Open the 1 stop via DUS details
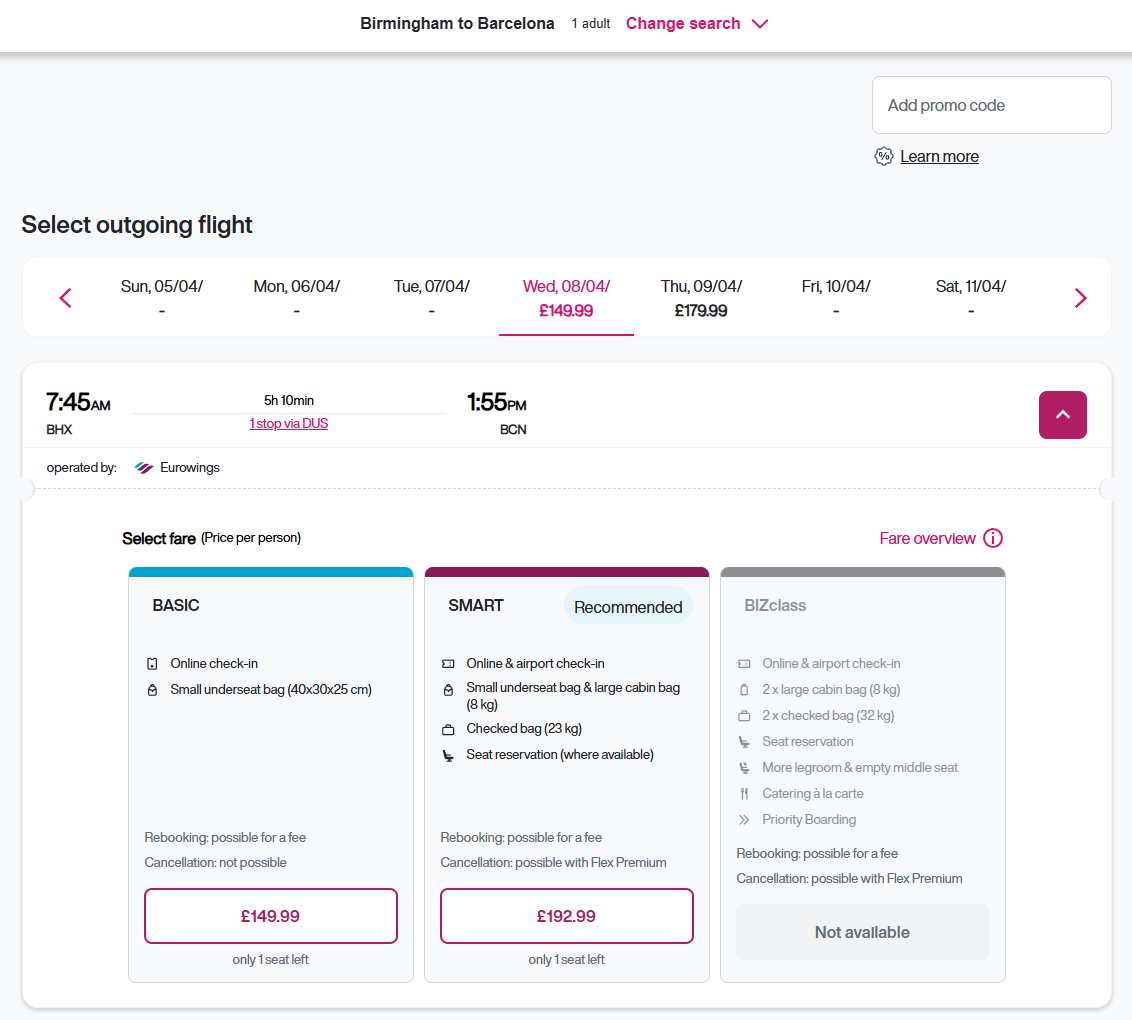Viewport: 1132px width, 1020px height. pos(288,423)
